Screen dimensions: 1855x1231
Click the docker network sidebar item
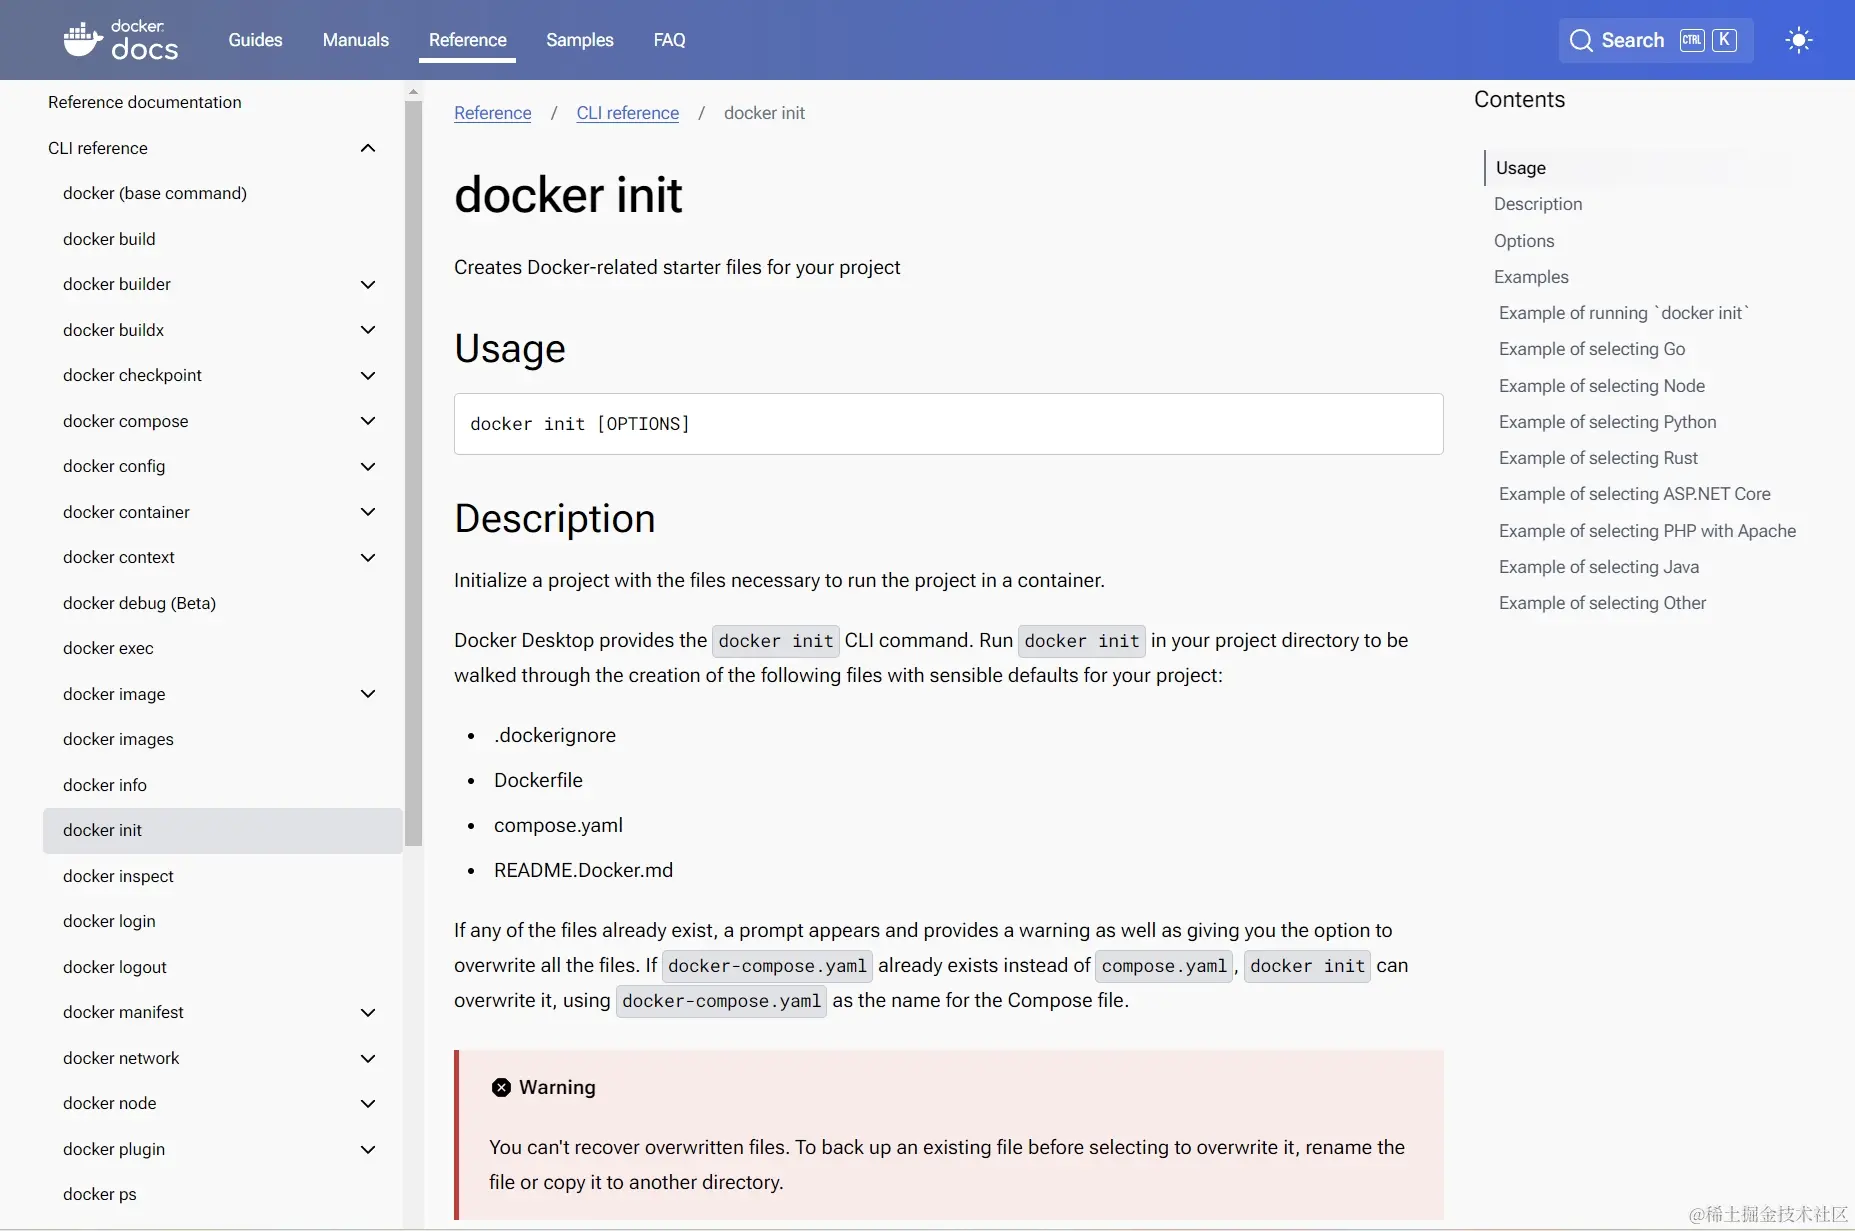point(121,1058)
